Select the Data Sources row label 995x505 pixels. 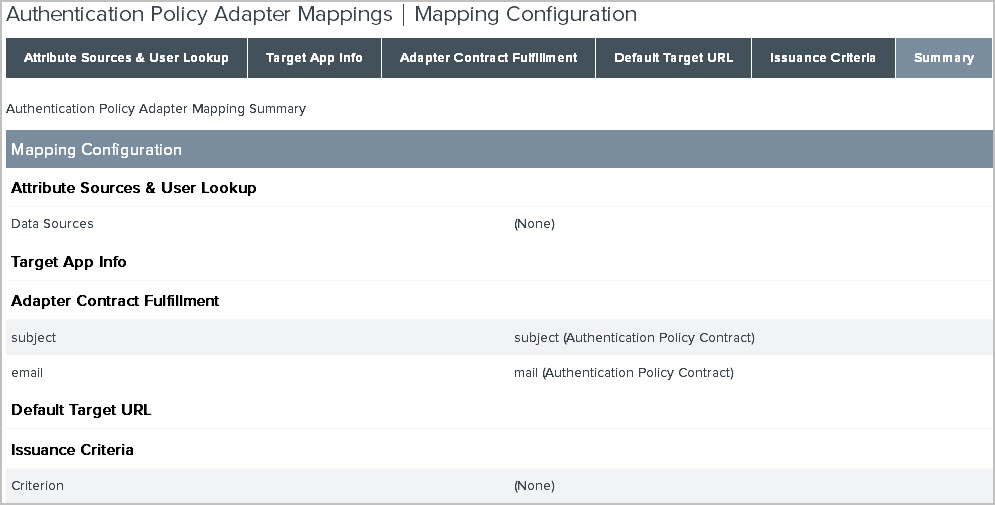pos(52,224)
